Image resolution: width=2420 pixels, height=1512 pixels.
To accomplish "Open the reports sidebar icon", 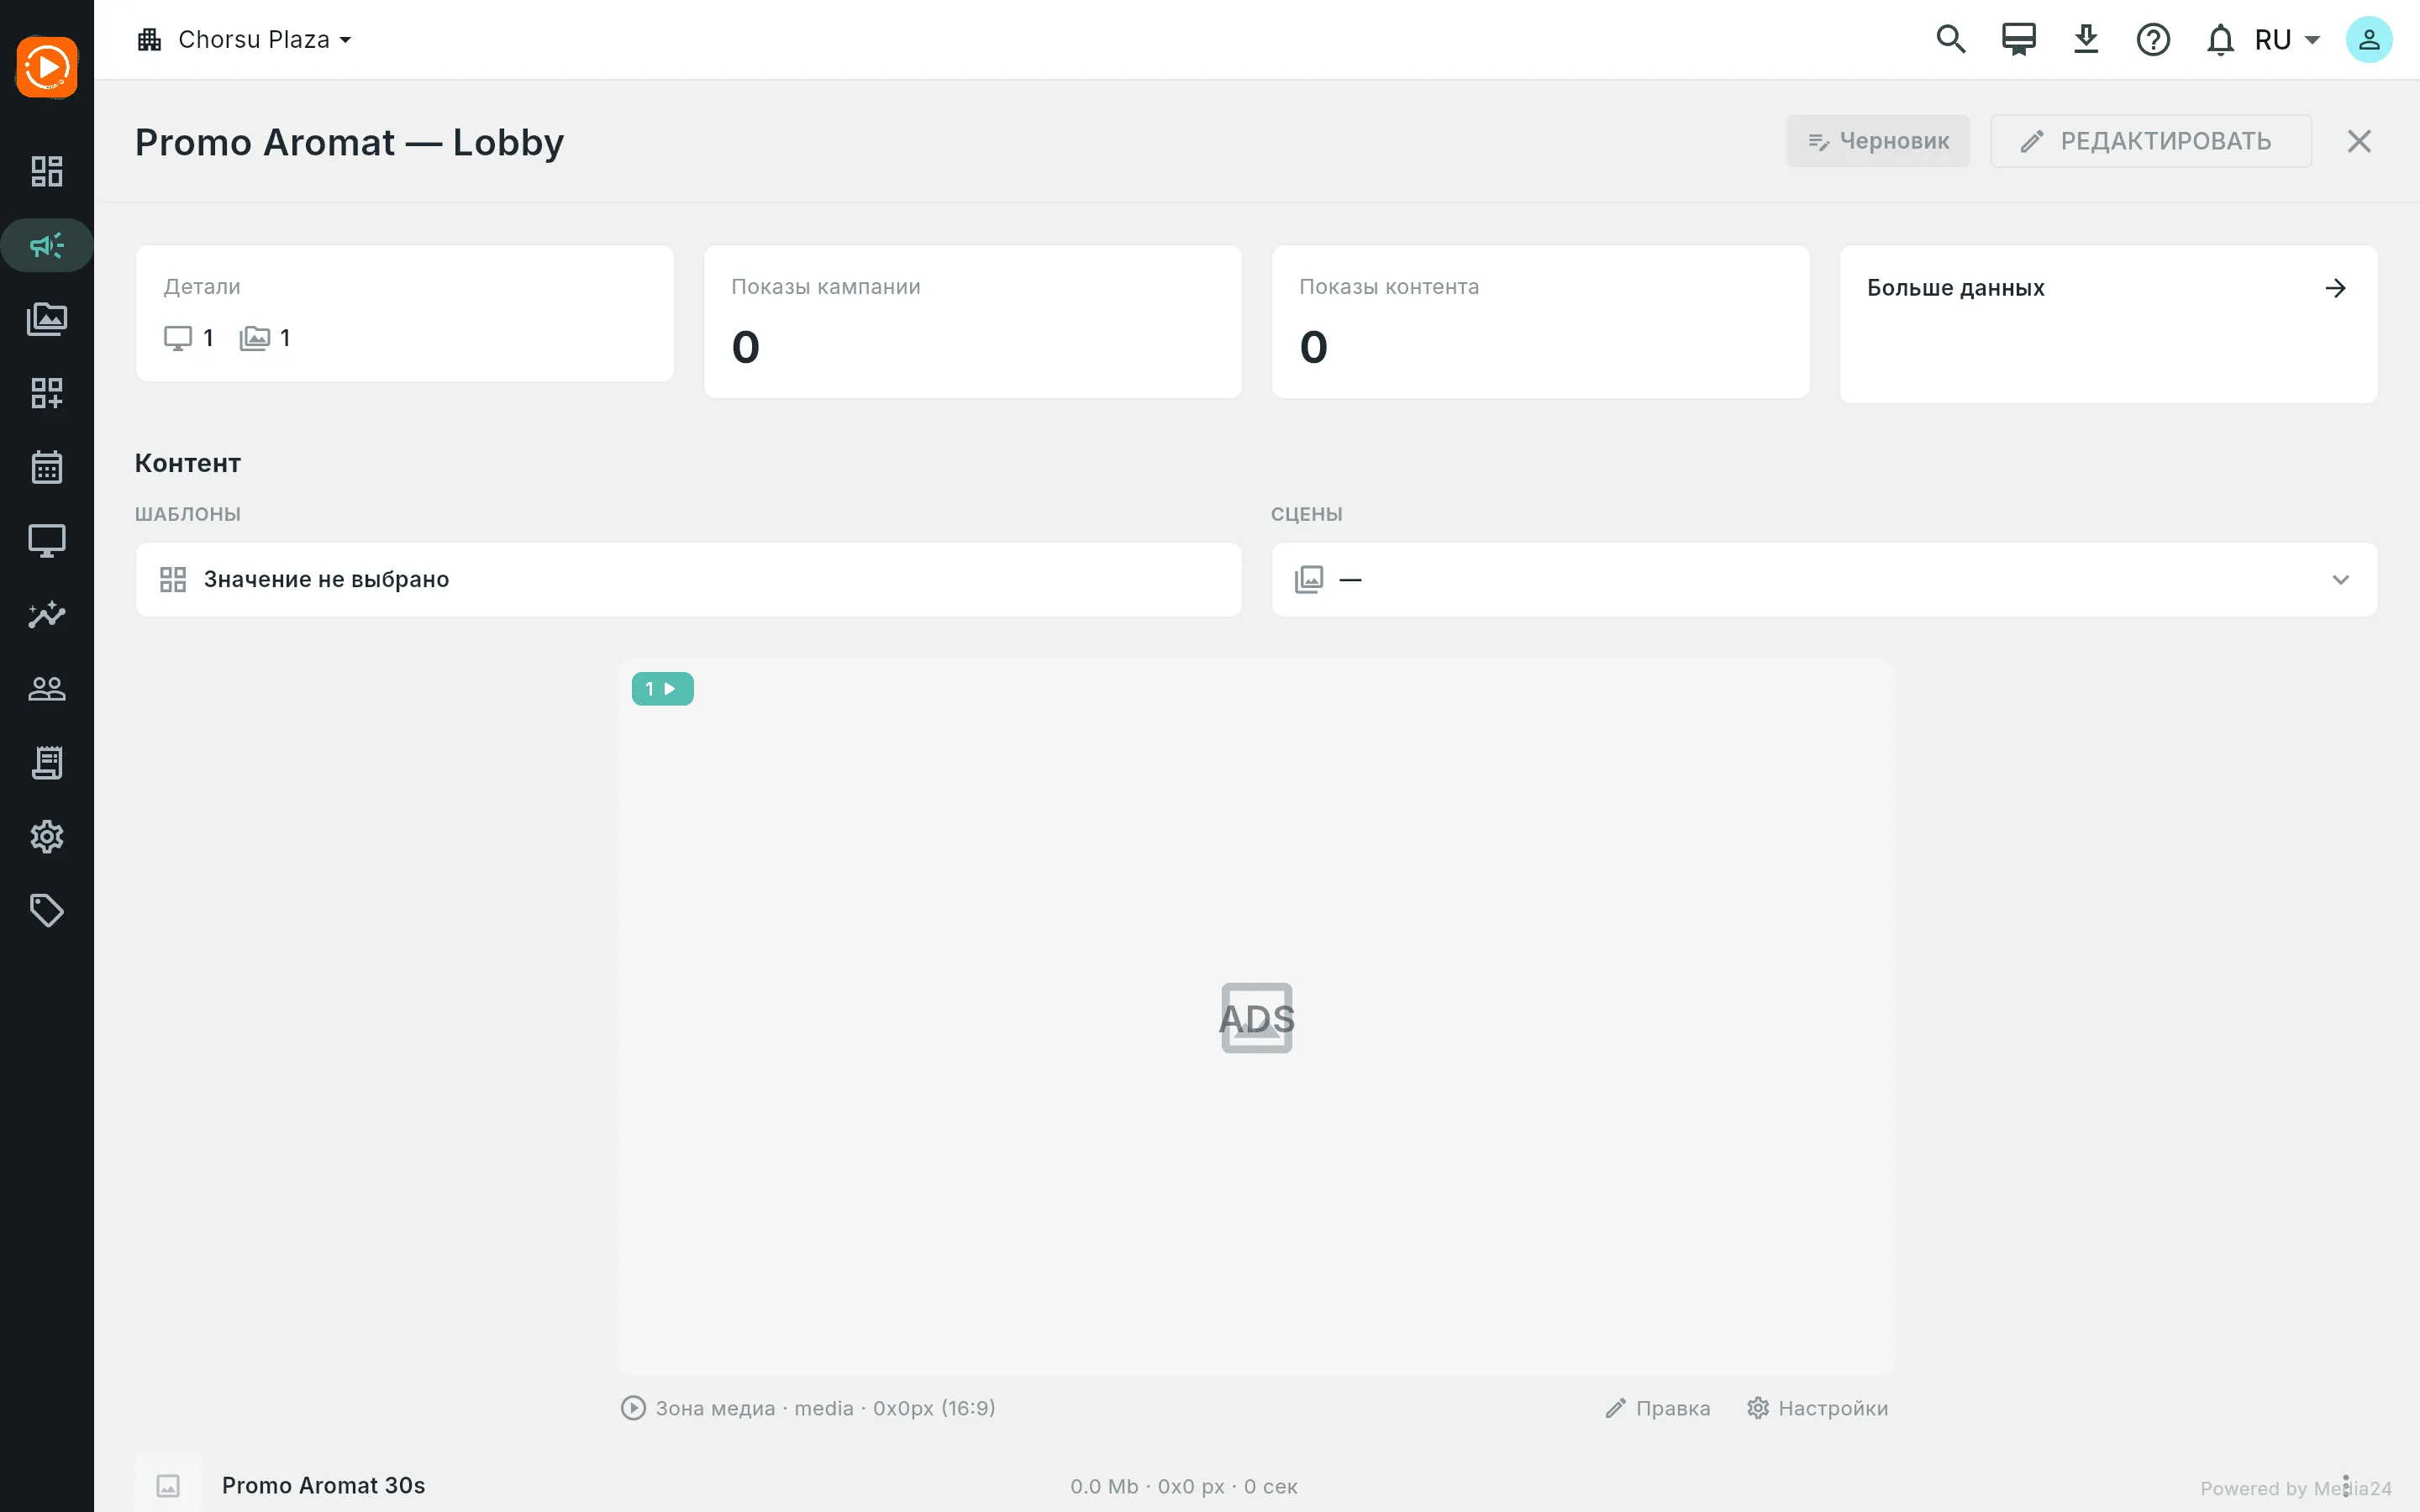I will tap(47, 762).
